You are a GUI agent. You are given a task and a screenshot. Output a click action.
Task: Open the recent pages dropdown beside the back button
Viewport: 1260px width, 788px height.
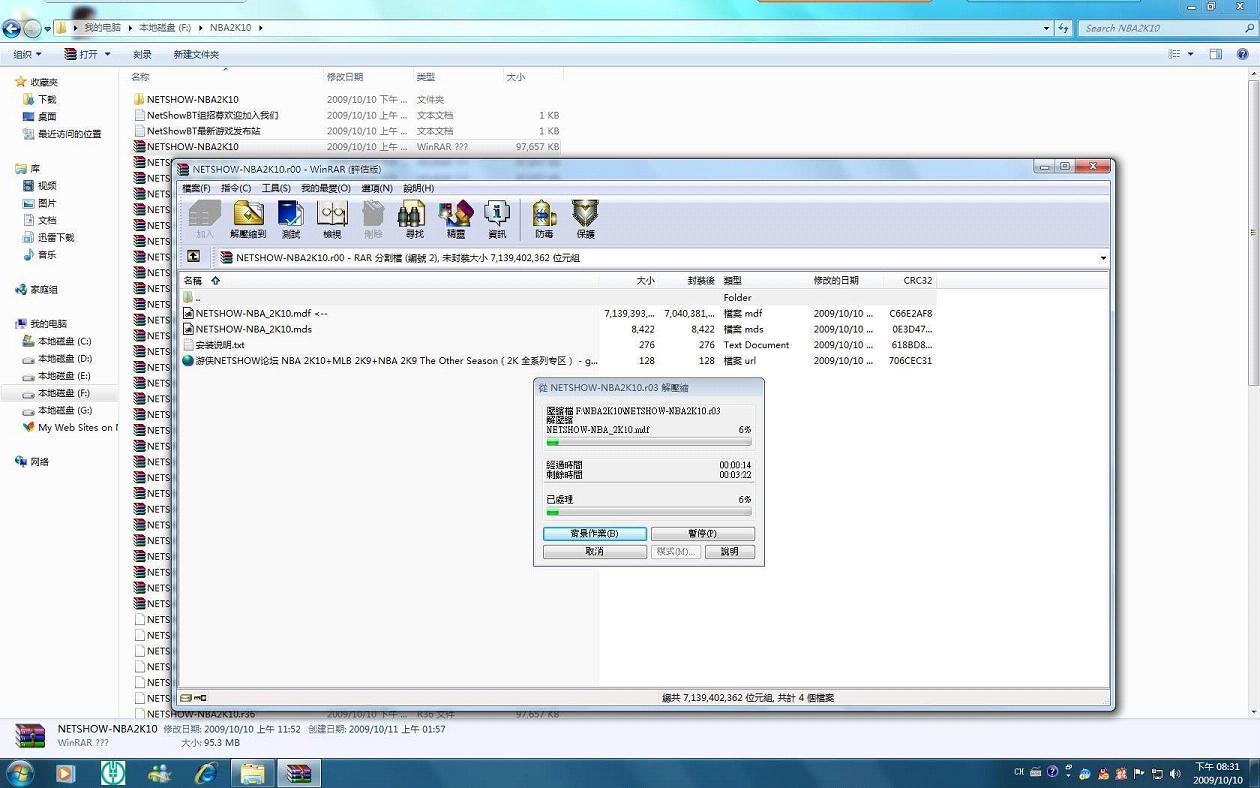point(47,29)
